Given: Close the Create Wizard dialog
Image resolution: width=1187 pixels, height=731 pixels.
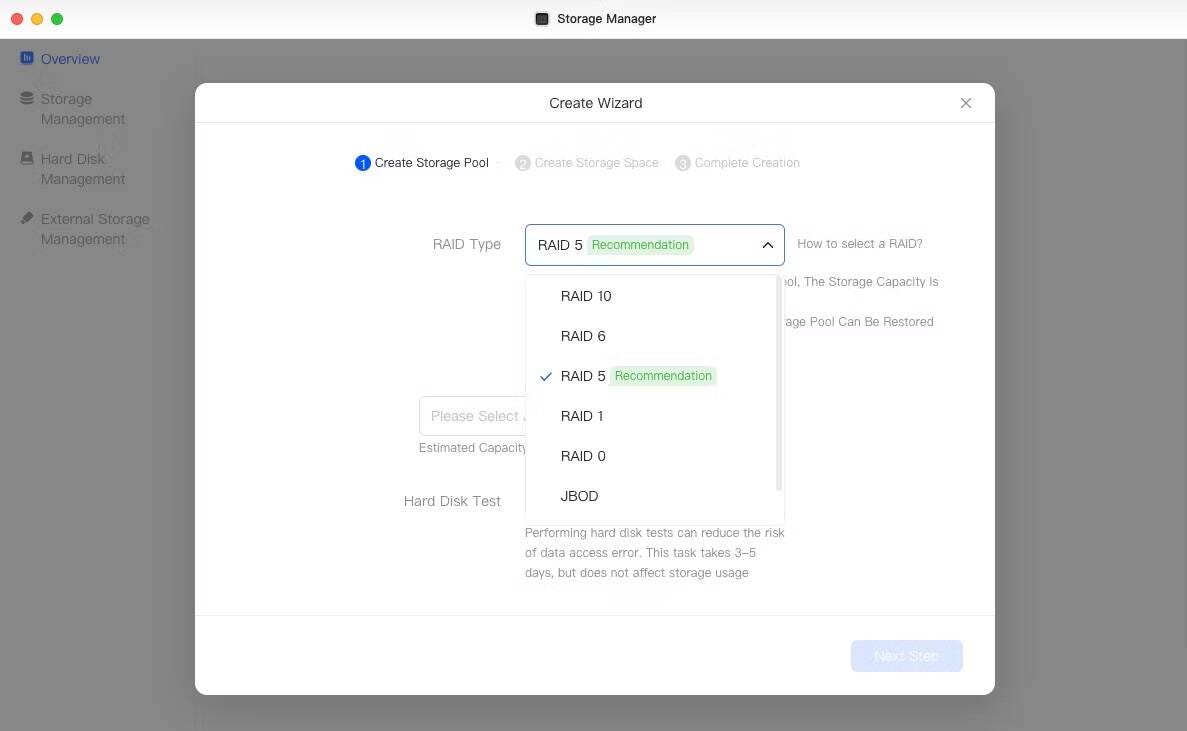Looking at the screenshot, I should click(x=965, y=103).
